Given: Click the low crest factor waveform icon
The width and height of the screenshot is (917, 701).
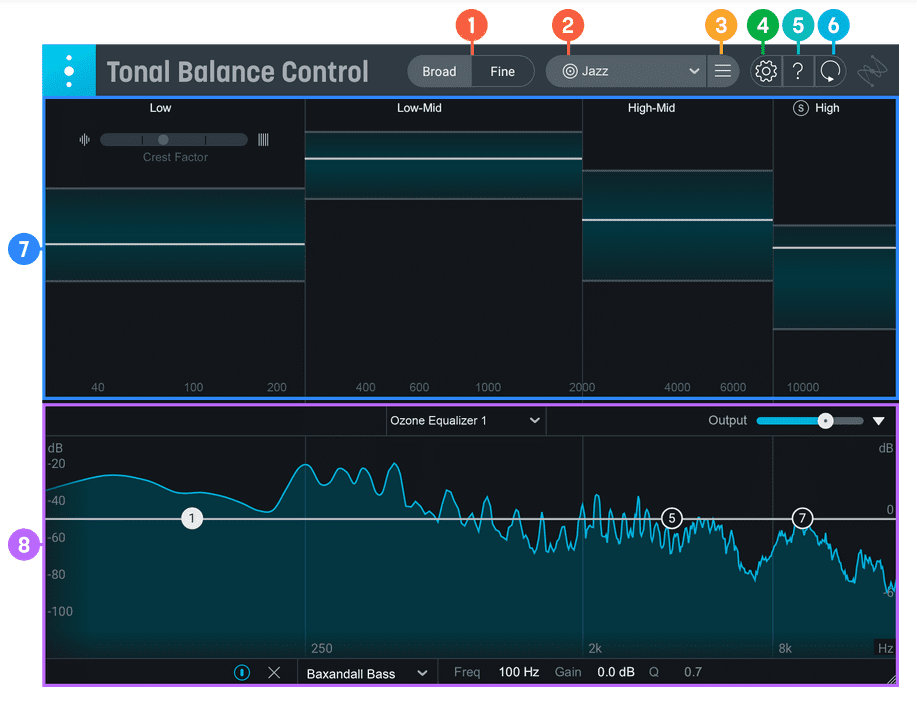Looking at the screenshot, I should (85, 140).
